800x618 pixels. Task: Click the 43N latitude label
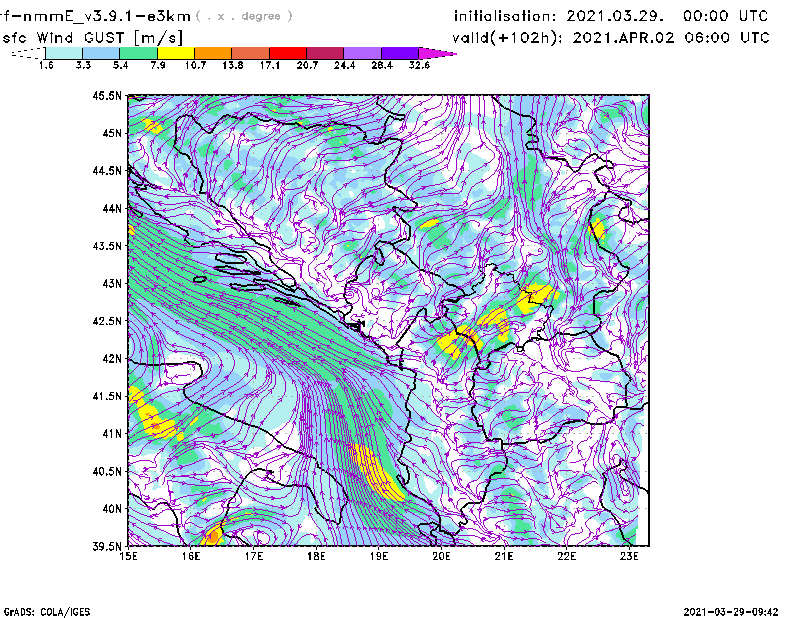[112, 283]
